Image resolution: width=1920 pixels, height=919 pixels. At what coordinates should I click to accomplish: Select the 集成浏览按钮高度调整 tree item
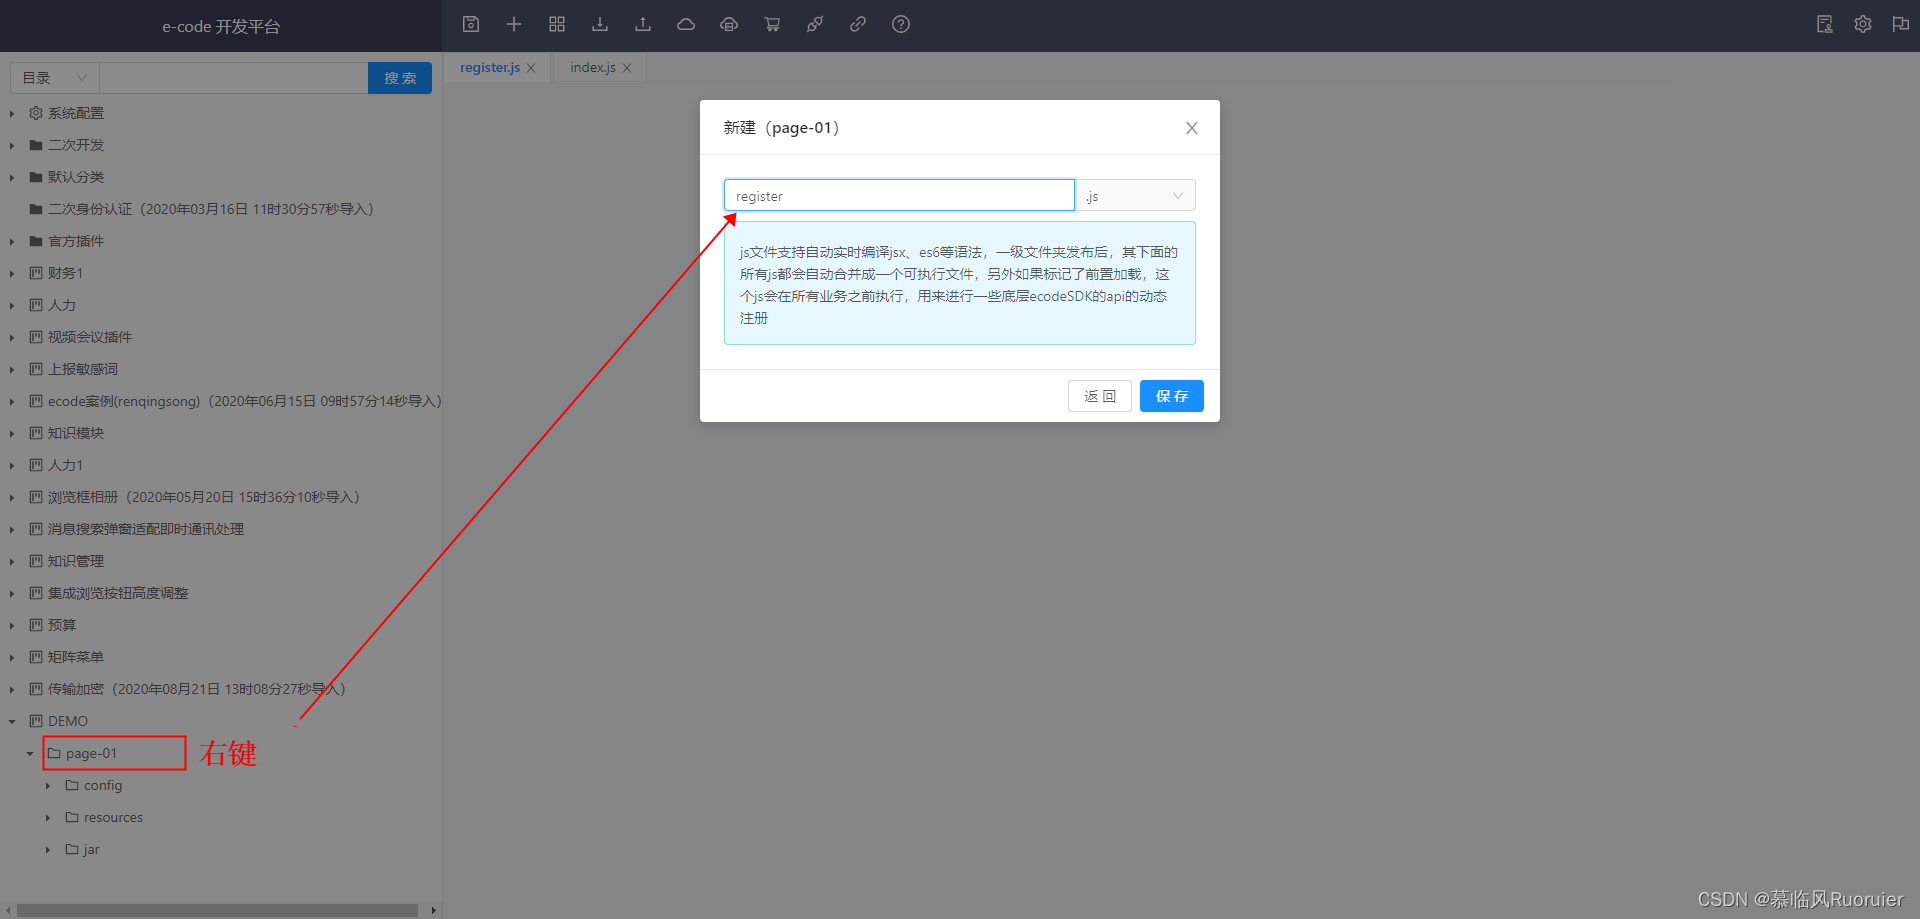pyautogui.click(x=118, y=593)
